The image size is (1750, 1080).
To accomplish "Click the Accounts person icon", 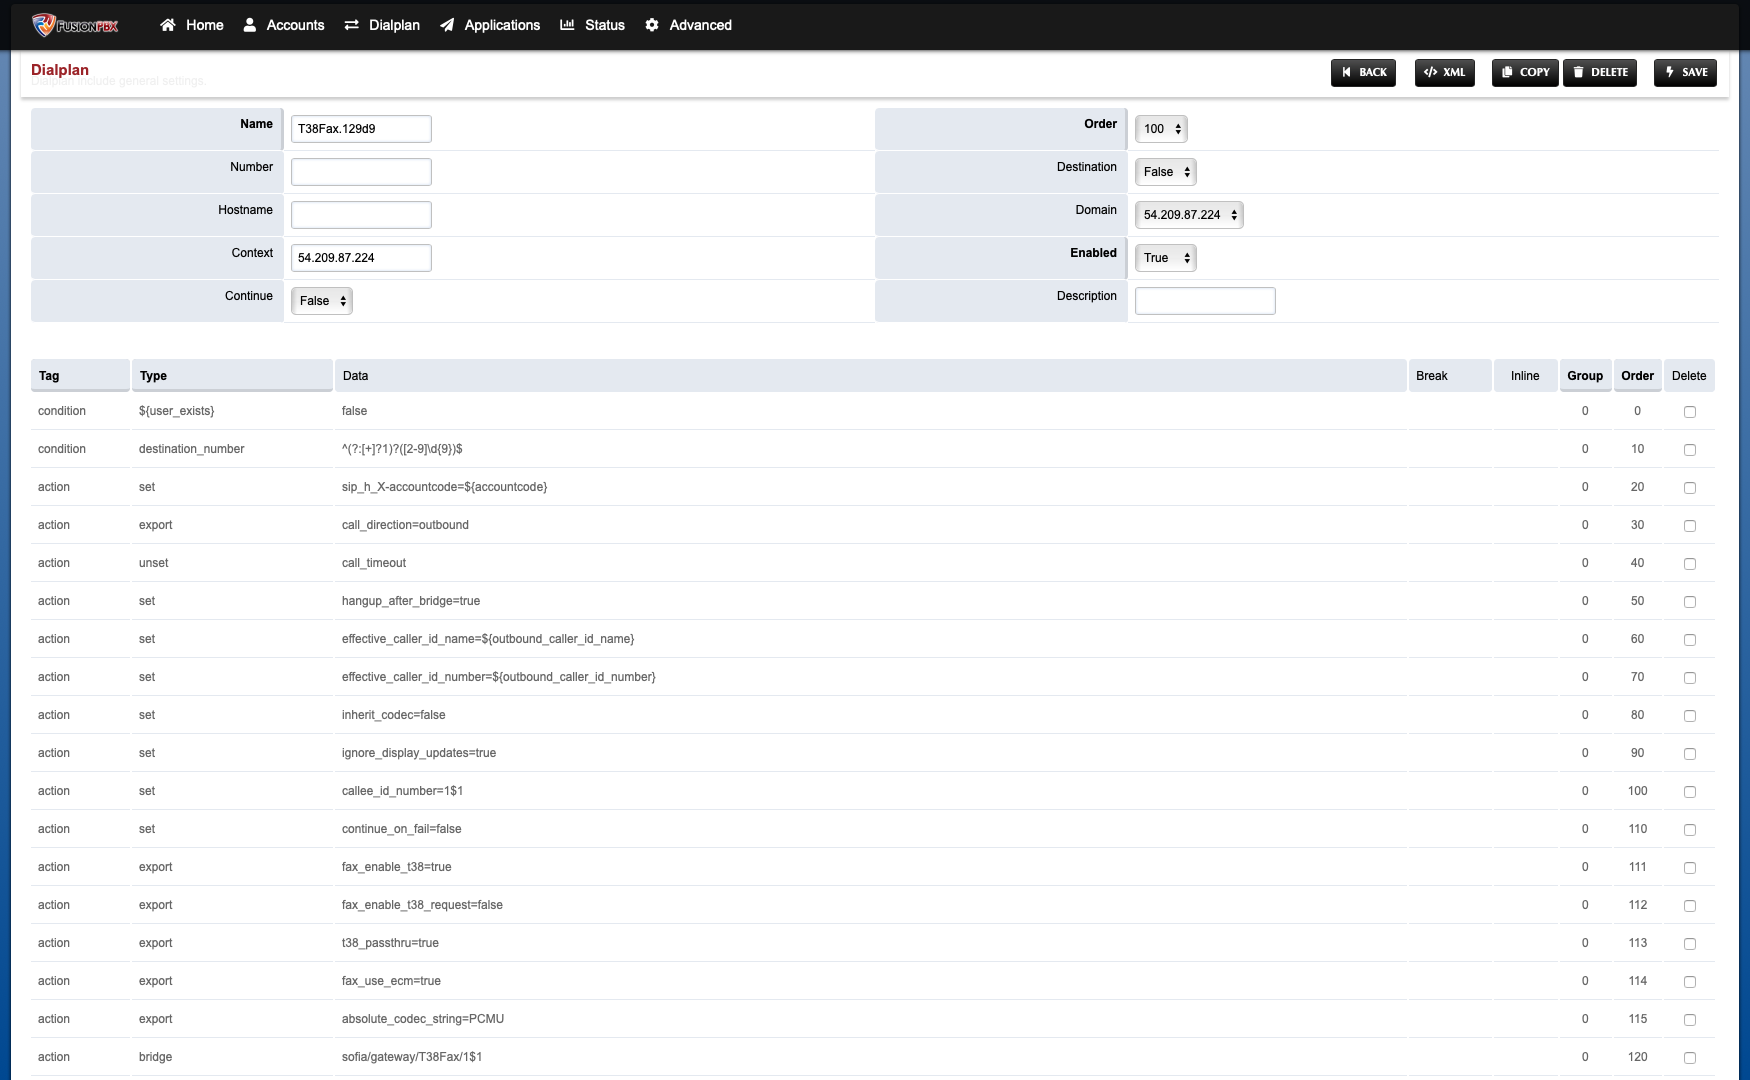I will pos(248,25).
